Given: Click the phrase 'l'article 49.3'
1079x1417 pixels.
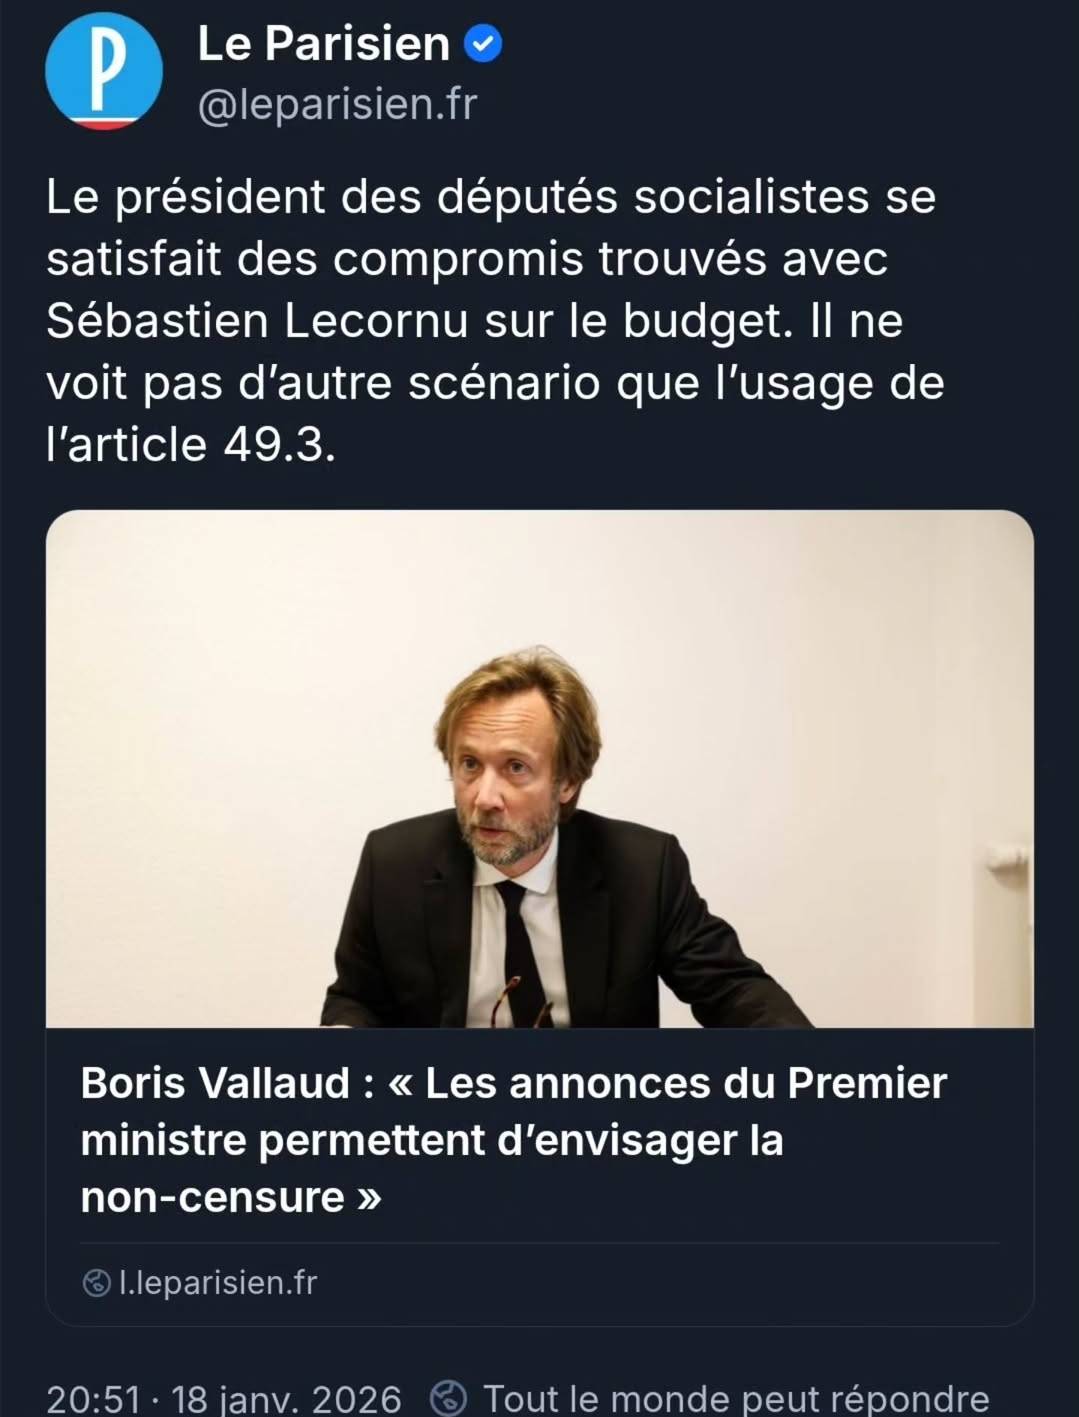Looking at the screenshot, I should tap(190, 443).
